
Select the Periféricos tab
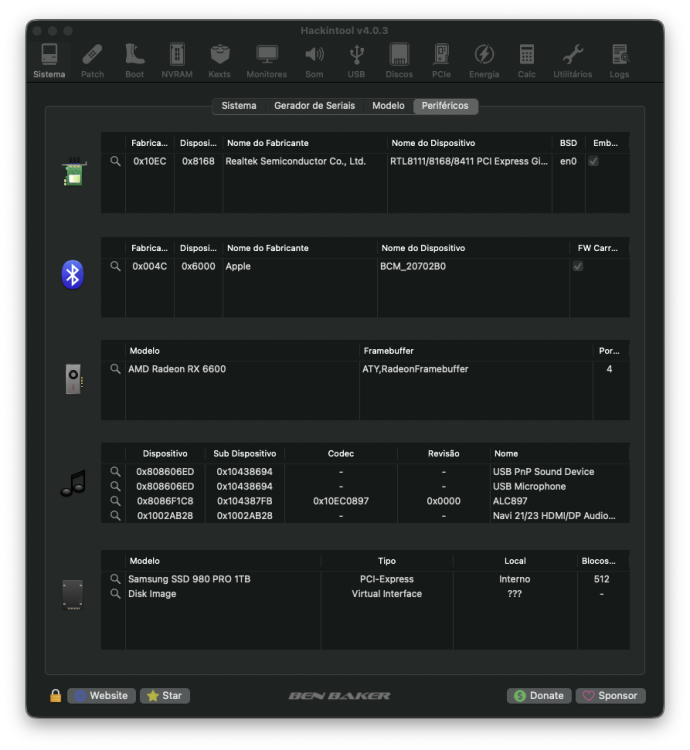pos(445,106)
